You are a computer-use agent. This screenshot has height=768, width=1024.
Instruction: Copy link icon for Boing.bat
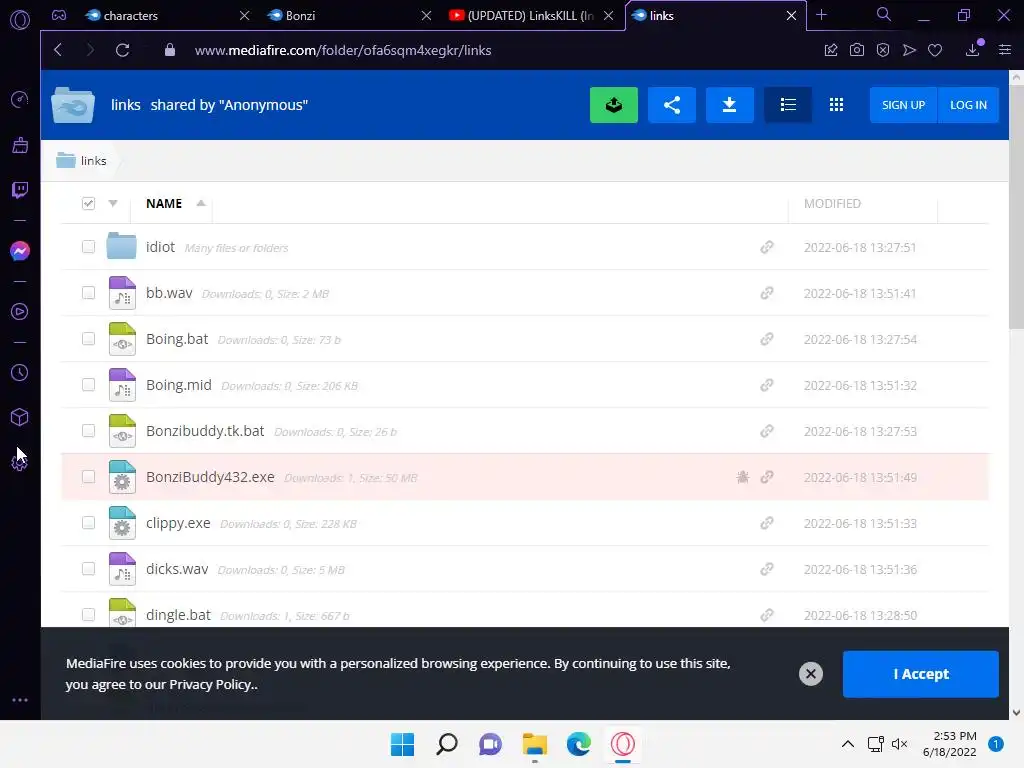click(x=767, y=339)
